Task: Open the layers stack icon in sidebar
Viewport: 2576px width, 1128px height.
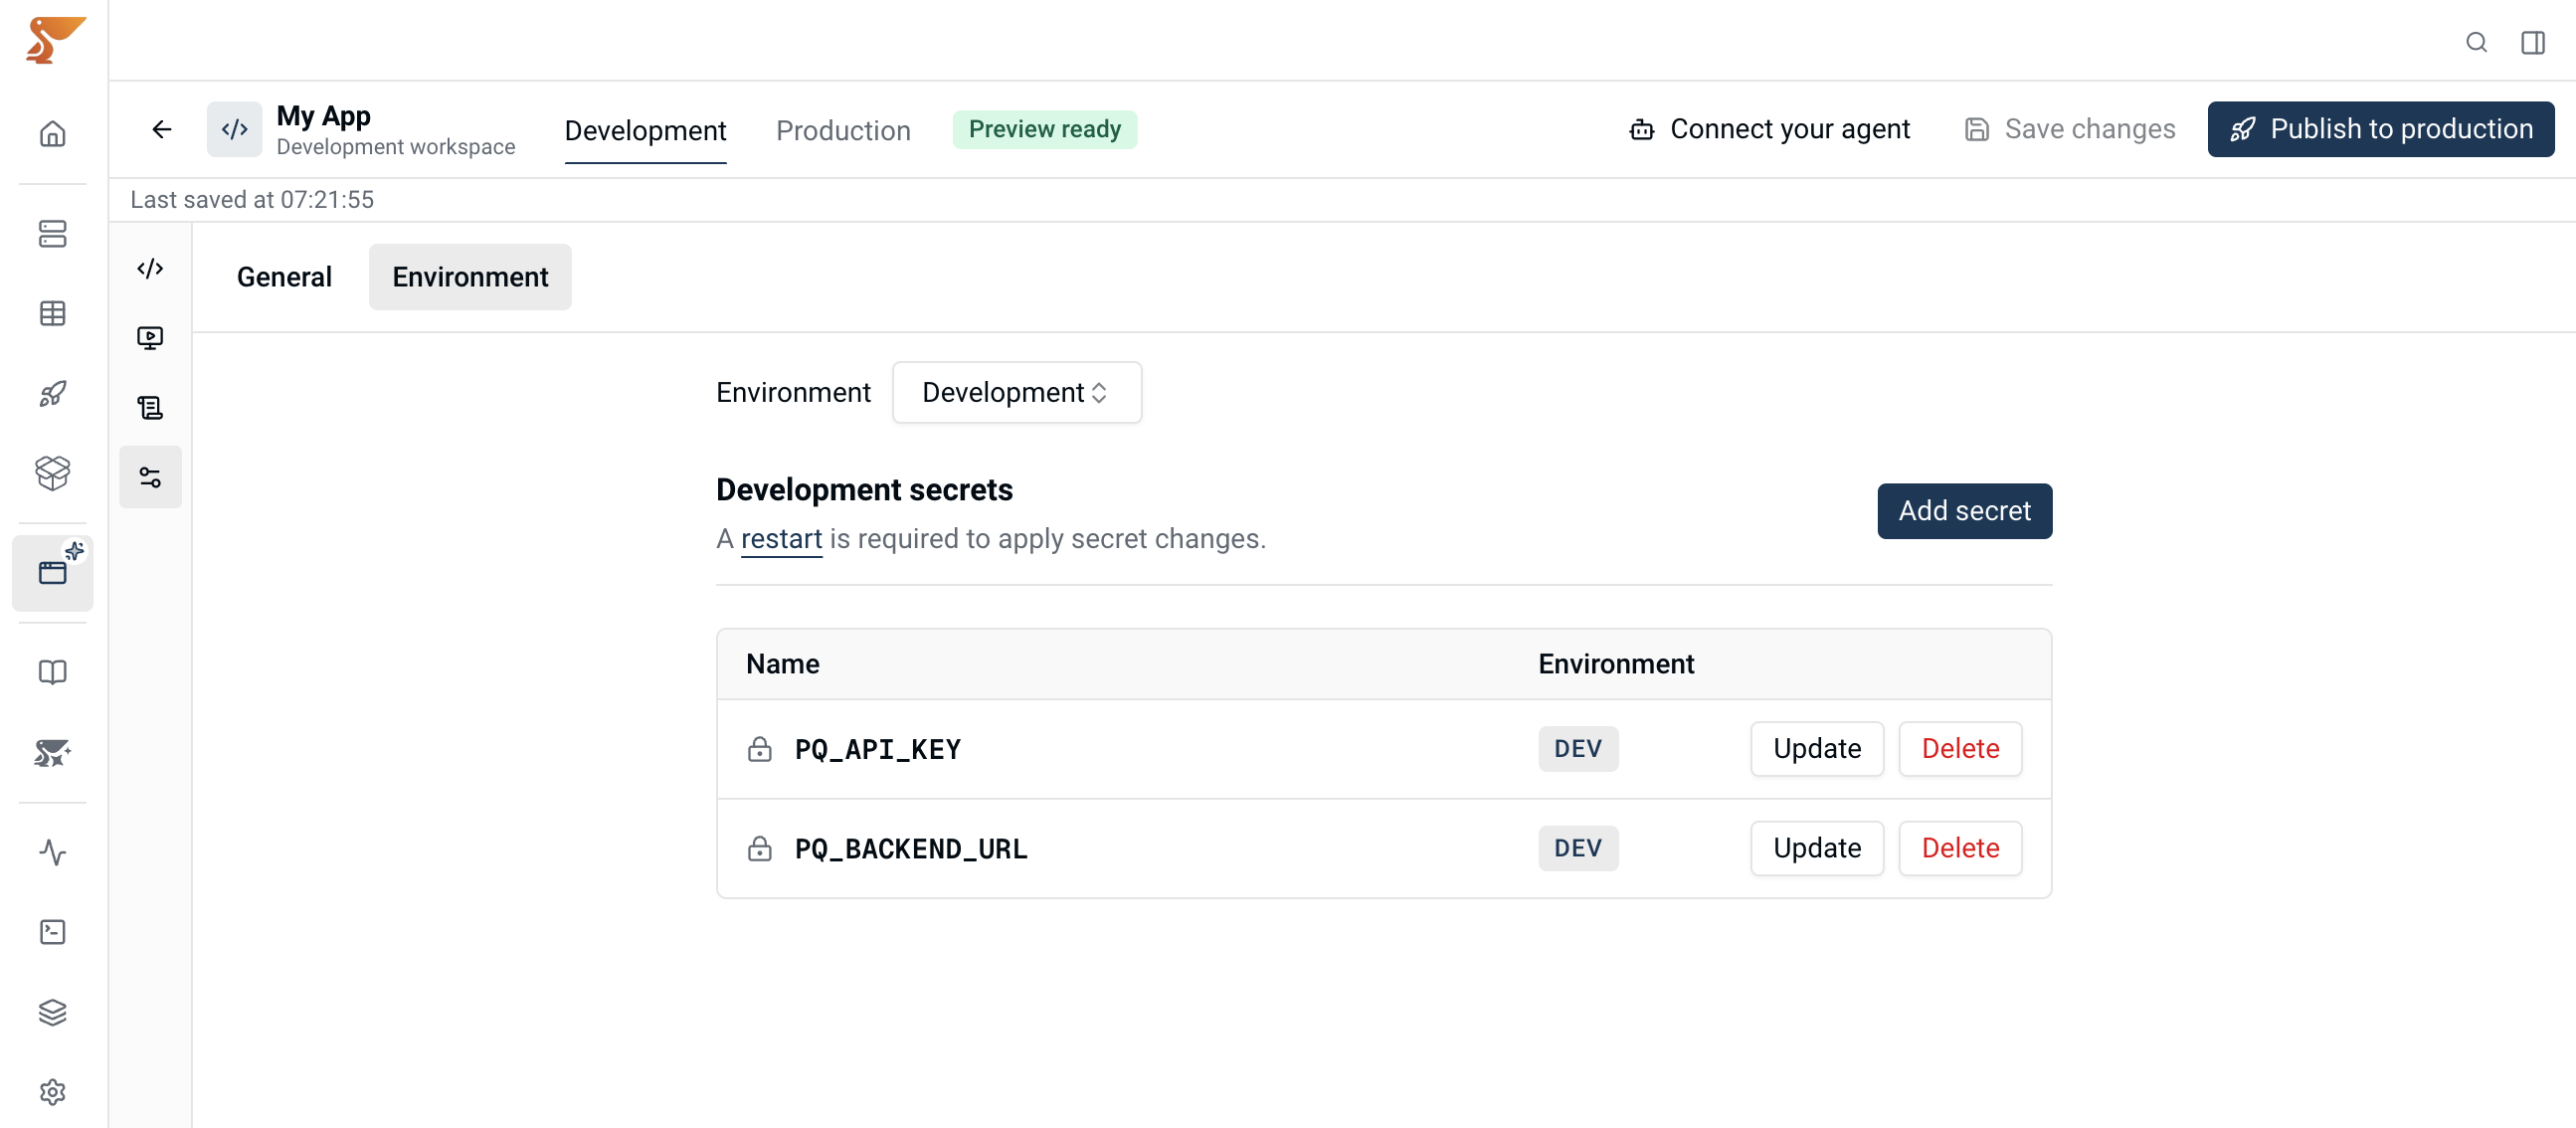Action: [53, 1012]
